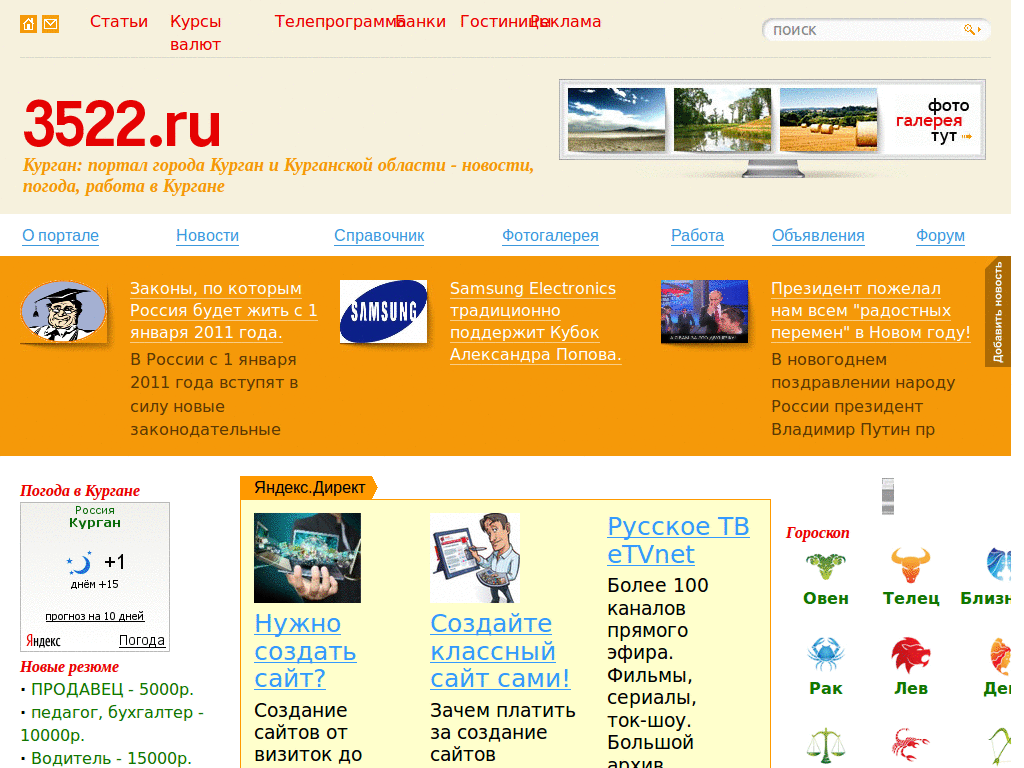Open the Телепрограмма menu item
This screenshot has width=1024, height=768.
tap(336, 22)
